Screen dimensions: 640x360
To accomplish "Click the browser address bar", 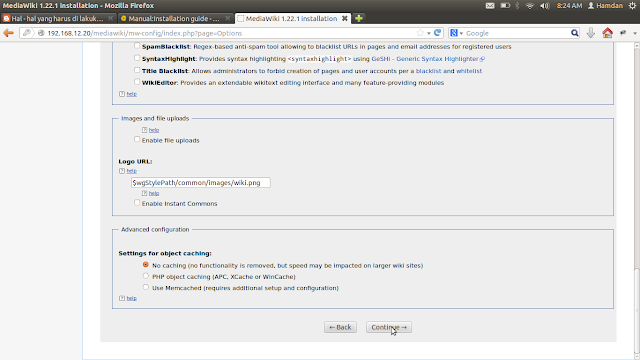I will (x=231, y=33).
